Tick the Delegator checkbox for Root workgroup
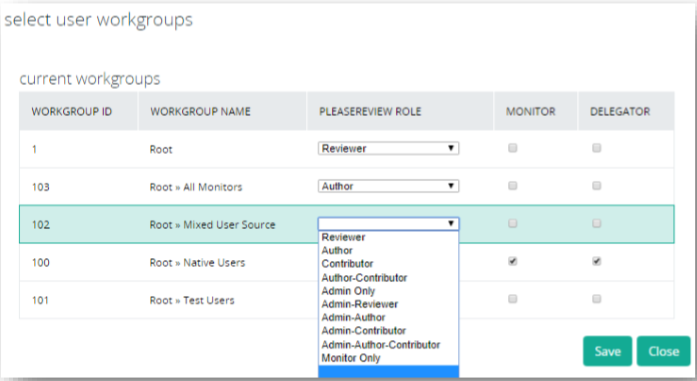Image resolution: width=697 pixels, height=381 pixels. pos(597,148)
